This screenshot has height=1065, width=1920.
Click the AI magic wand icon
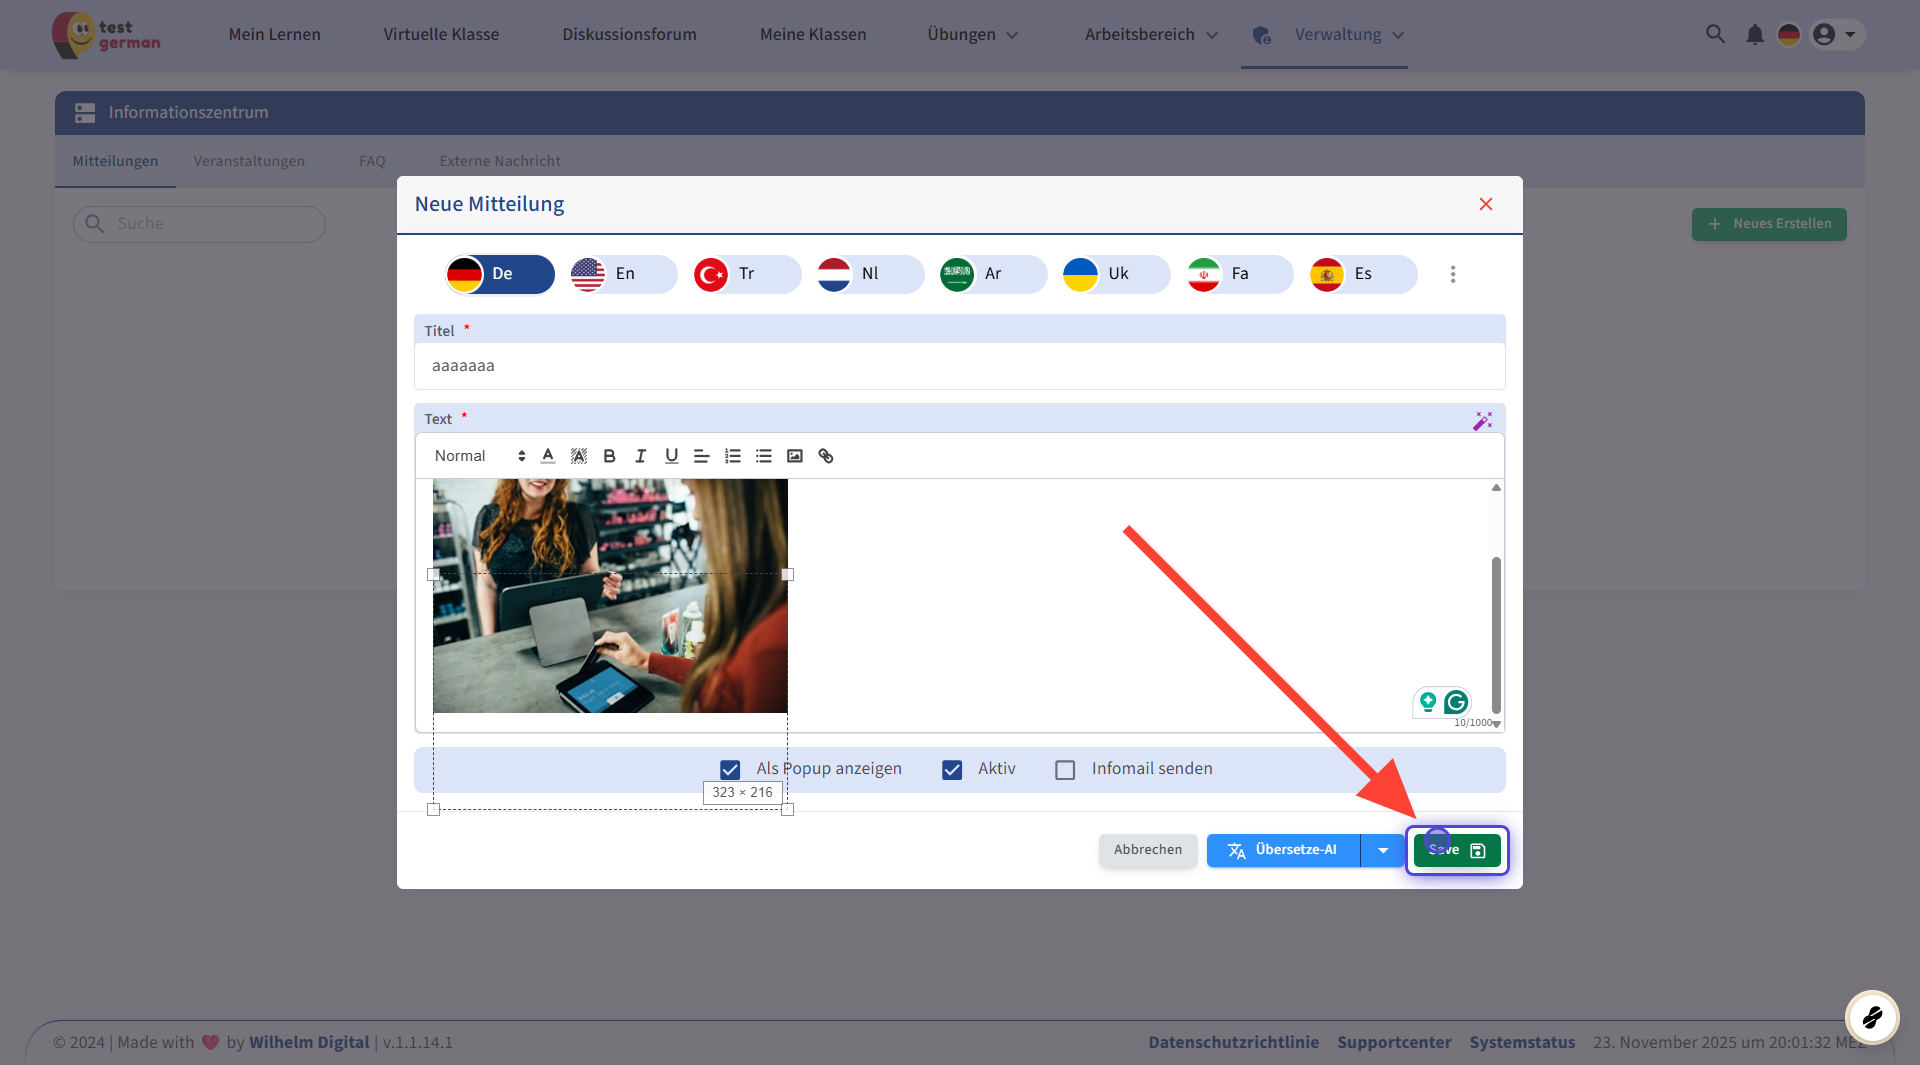tap(1482, 421)
